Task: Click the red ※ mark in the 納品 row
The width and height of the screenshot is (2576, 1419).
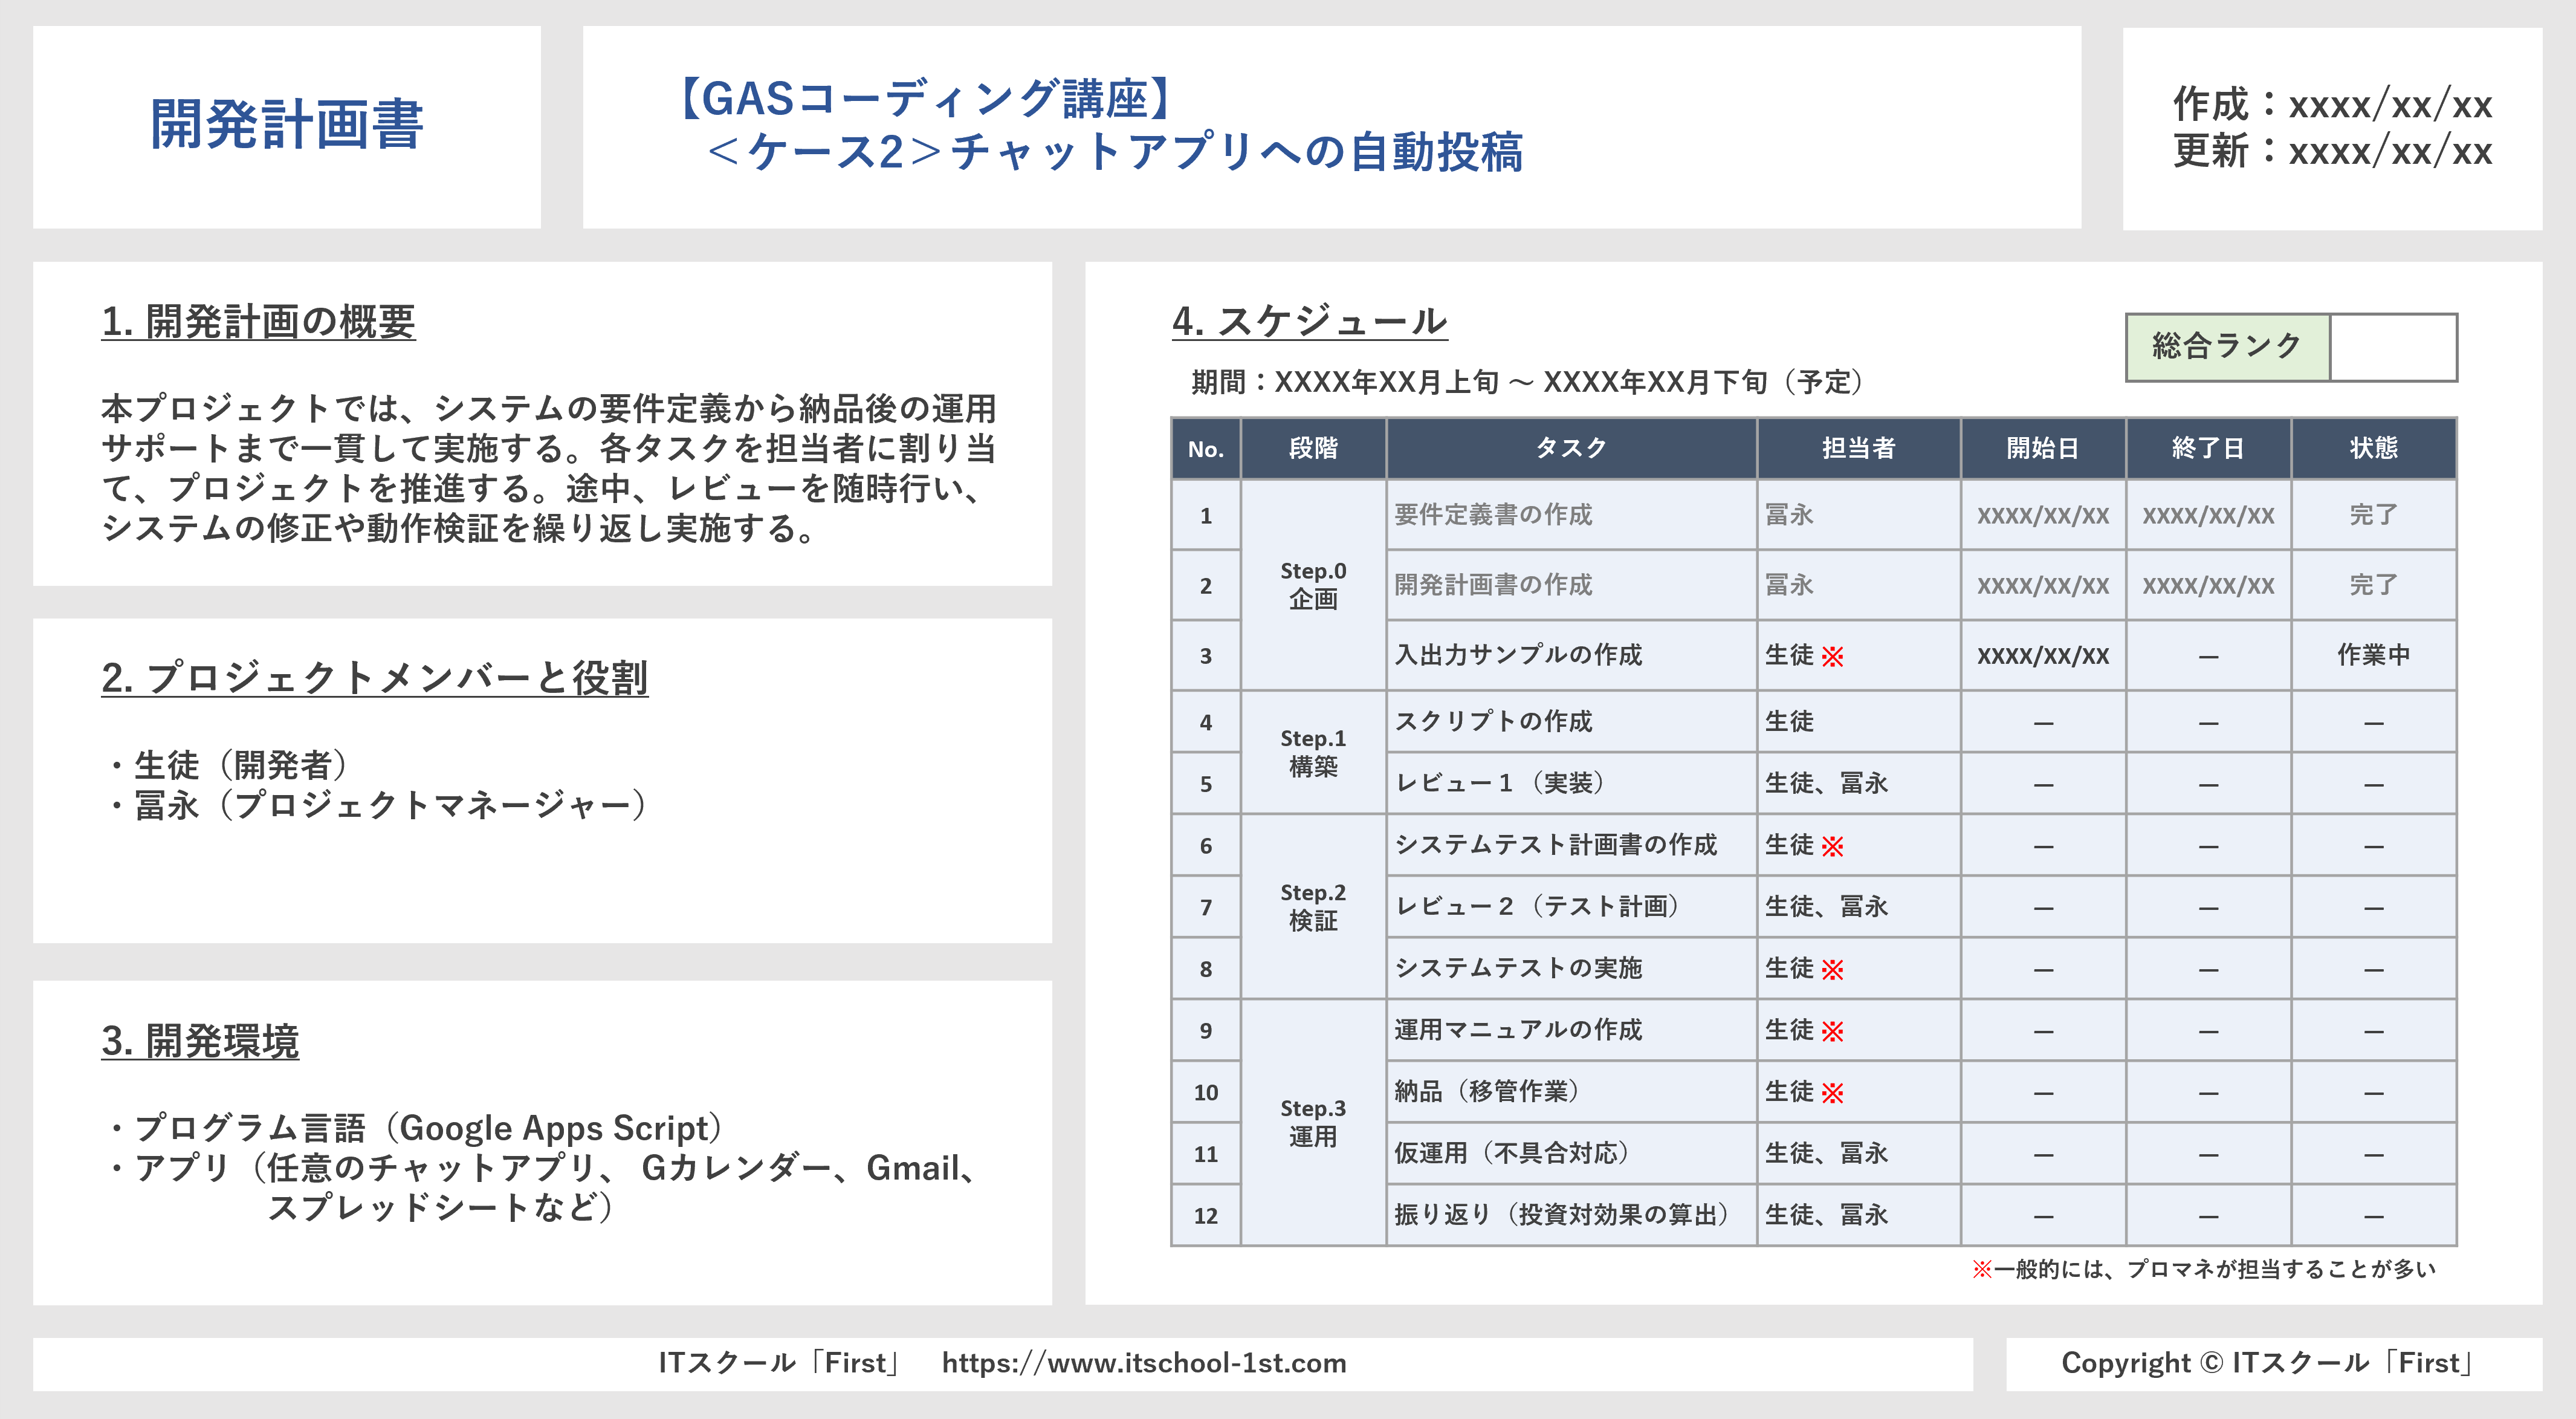Action: [1832, 1094]
